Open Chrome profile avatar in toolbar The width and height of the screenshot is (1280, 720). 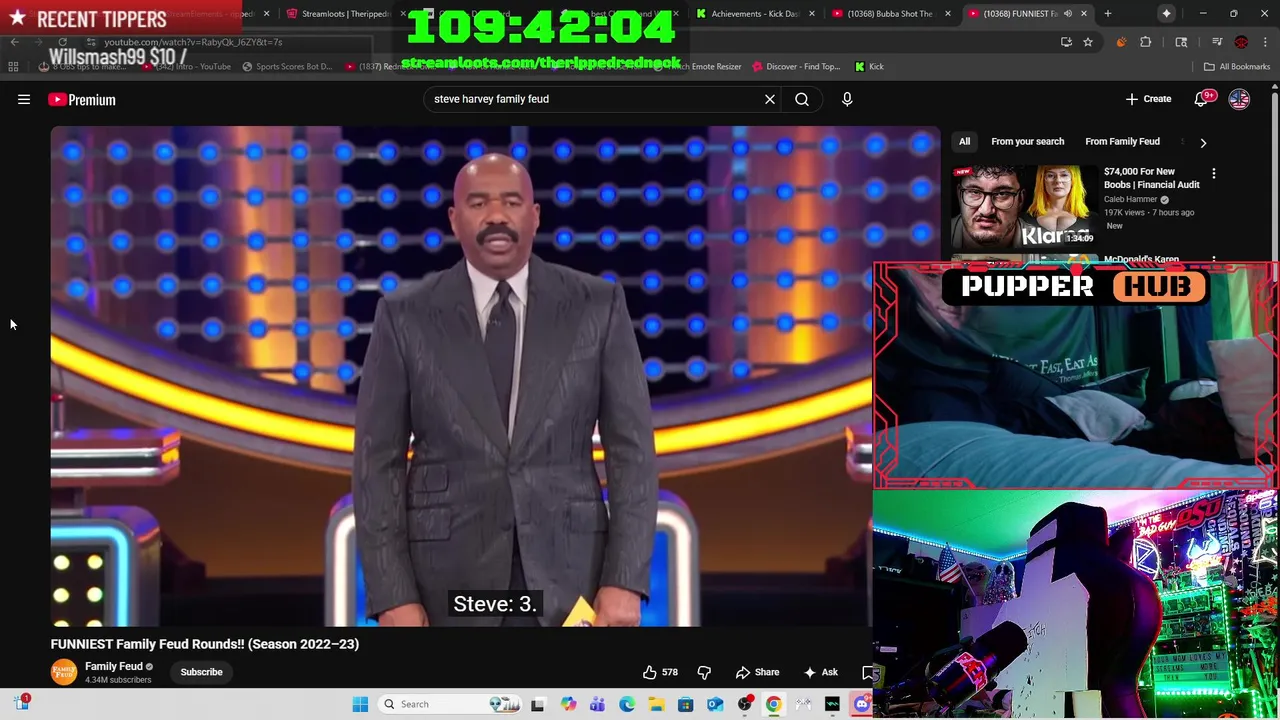click(1241, 42)
